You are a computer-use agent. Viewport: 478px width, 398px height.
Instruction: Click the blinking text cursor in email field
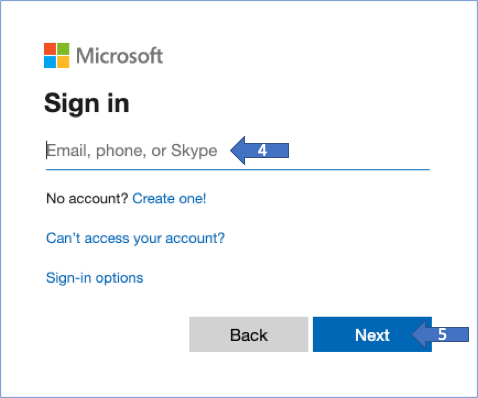tap(47, 150)
